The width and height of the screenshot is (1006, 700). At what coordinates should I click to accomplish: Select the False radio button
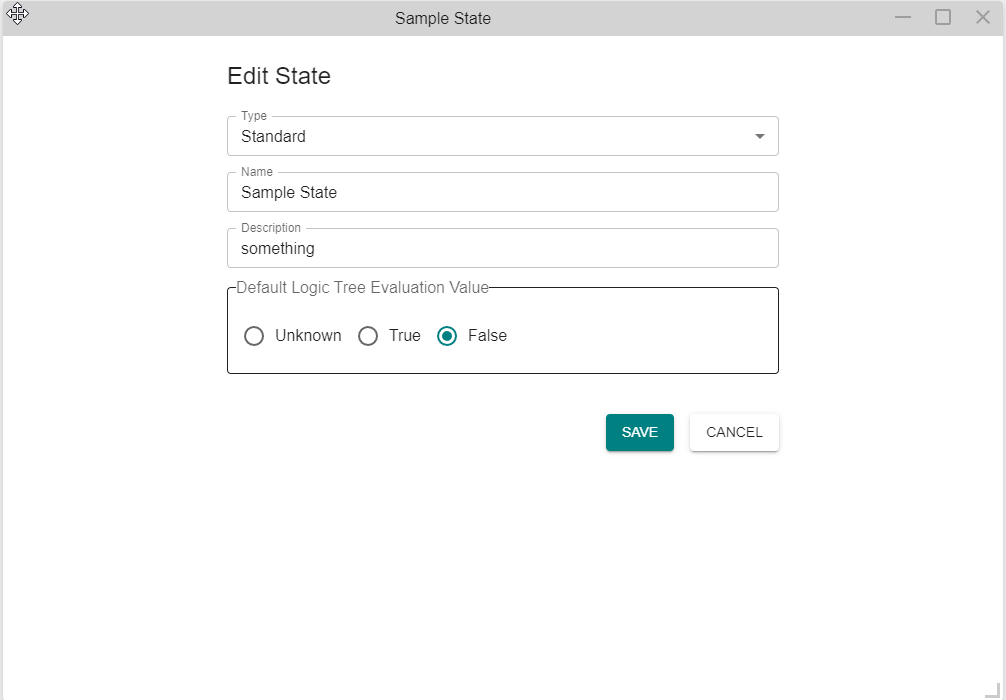pos(447,336)
